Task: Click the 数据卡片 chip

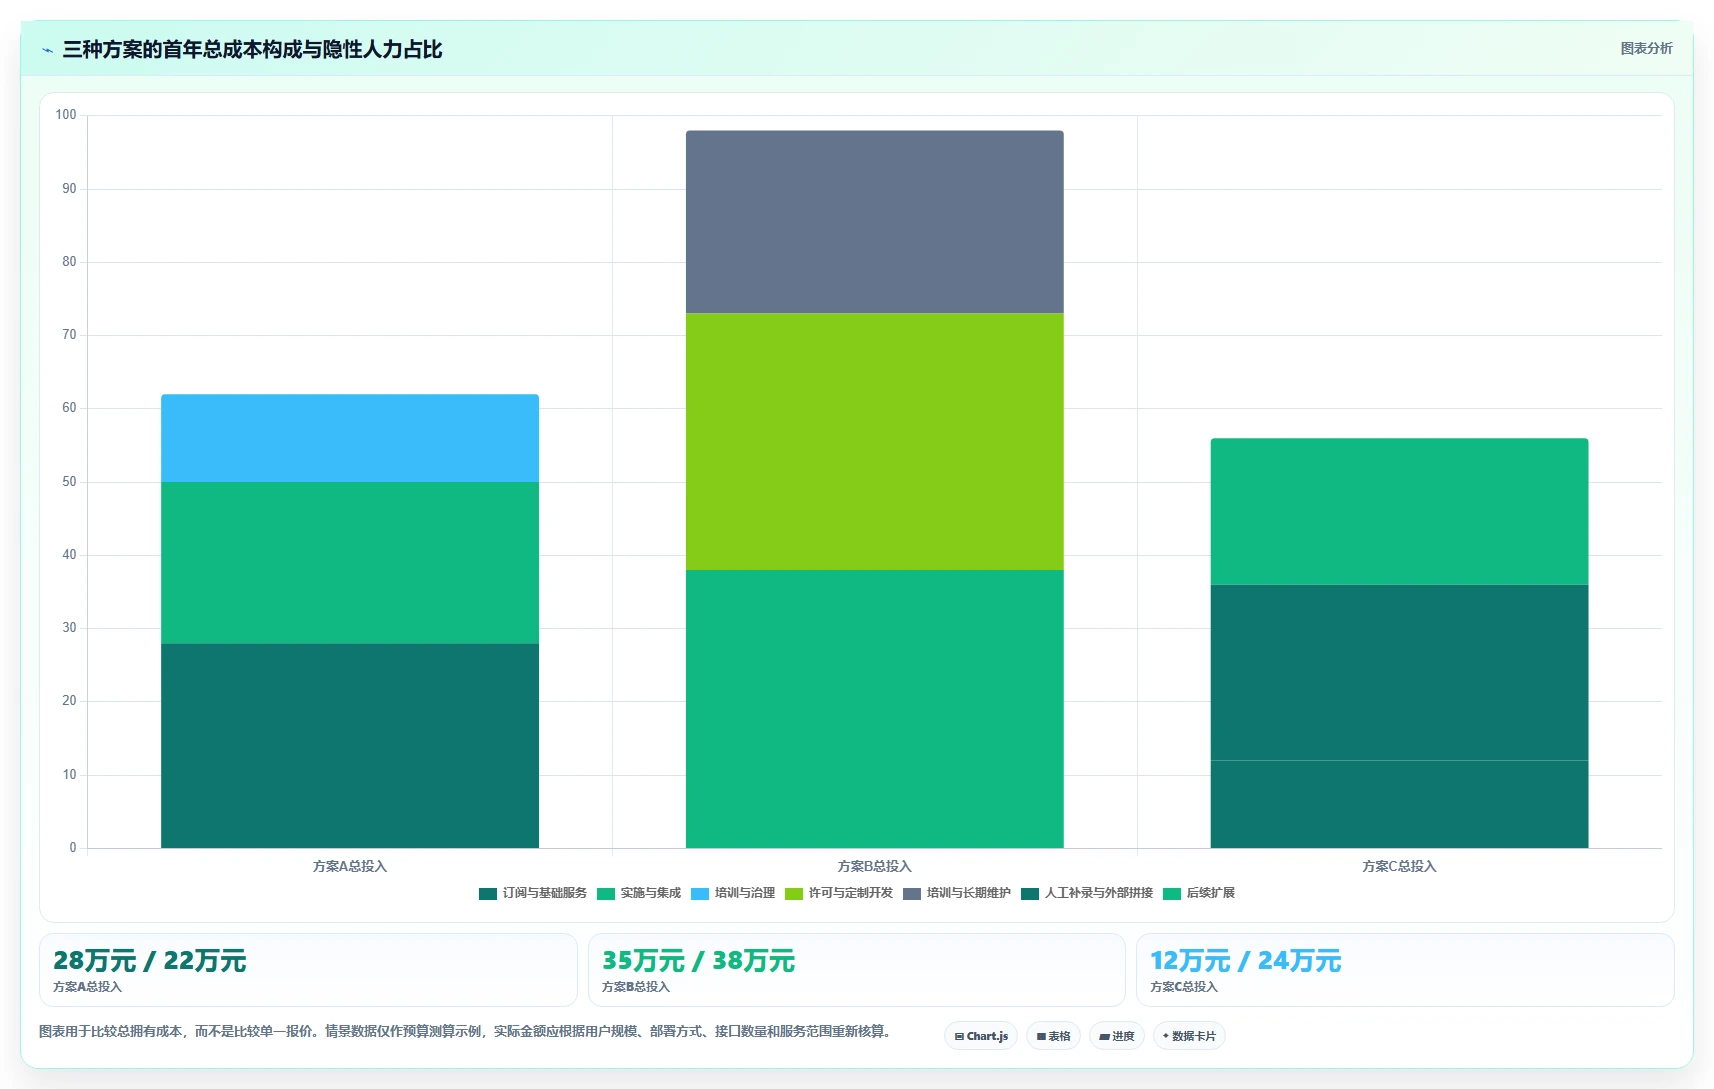Action: tap(1189, 1036)
